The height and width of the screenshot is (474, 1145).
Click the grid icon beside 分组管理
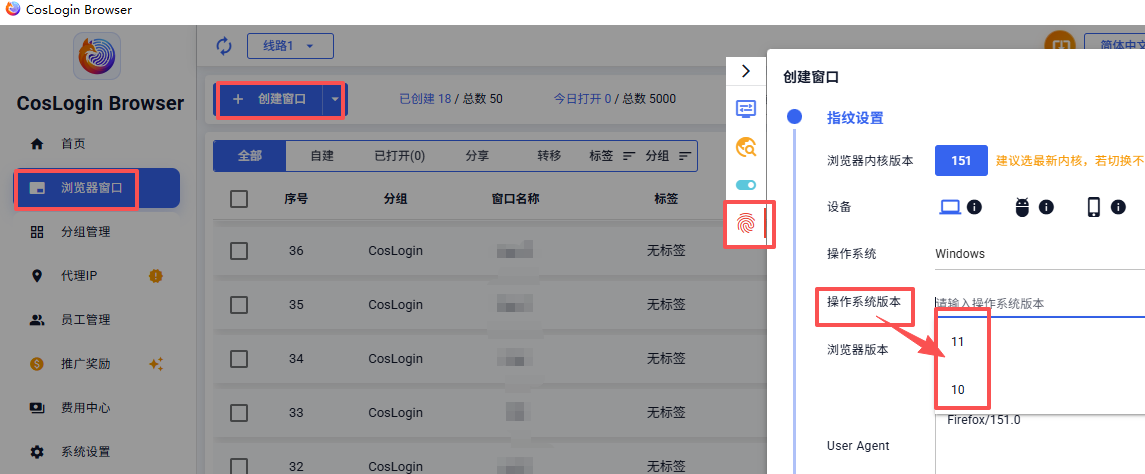click(37, 232)
